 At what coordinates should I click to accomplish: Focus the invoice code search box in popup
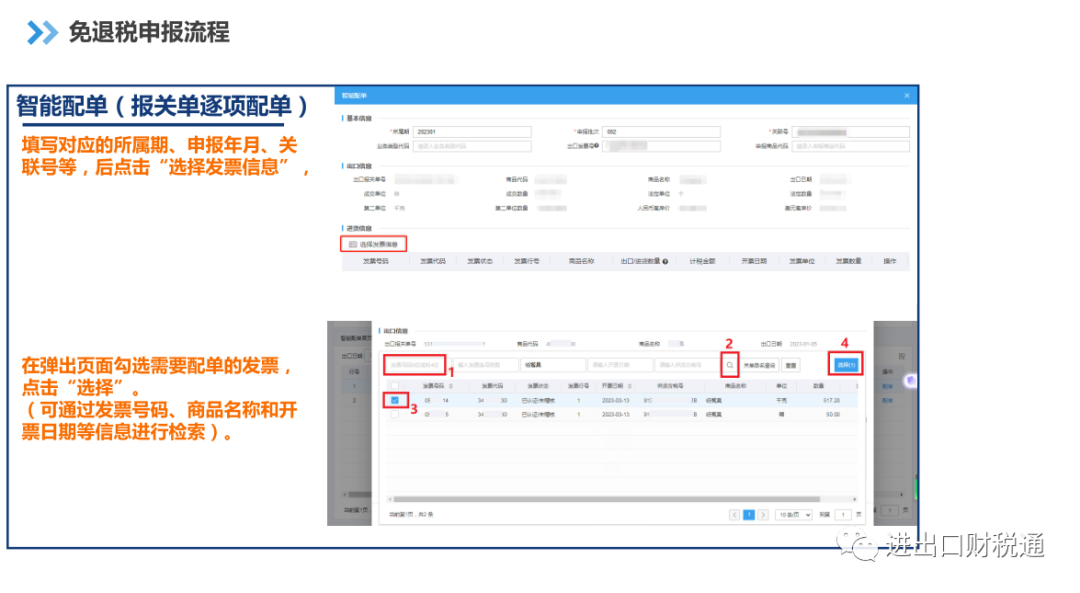(x=485, y=365)
